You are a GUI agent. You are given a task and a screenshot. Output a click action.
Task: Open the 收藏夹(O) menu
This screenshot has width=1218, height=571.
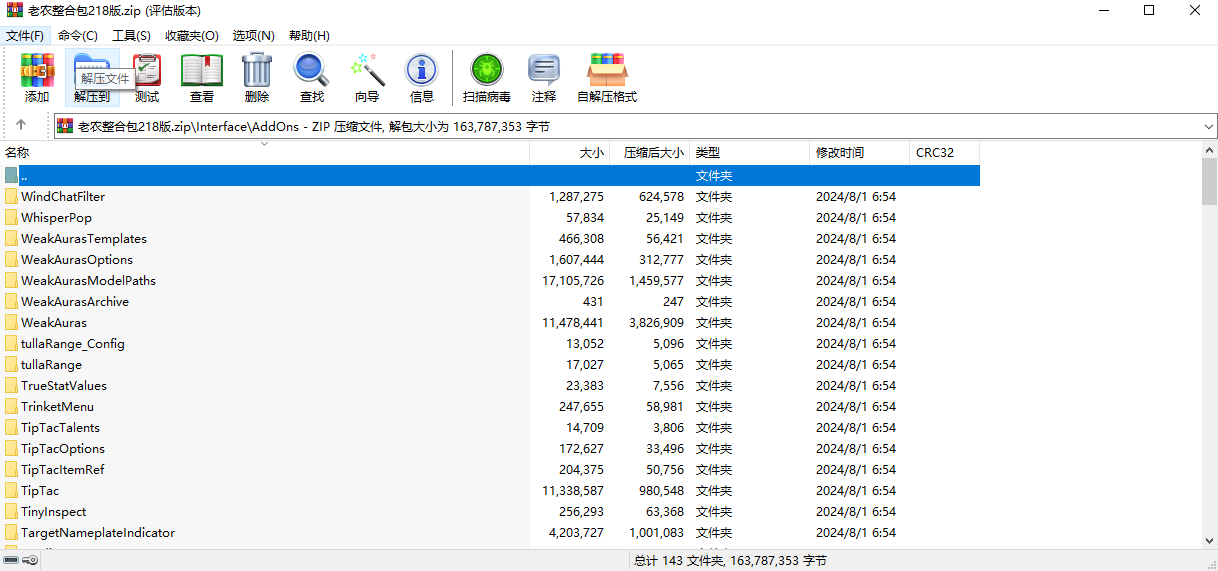192,35
